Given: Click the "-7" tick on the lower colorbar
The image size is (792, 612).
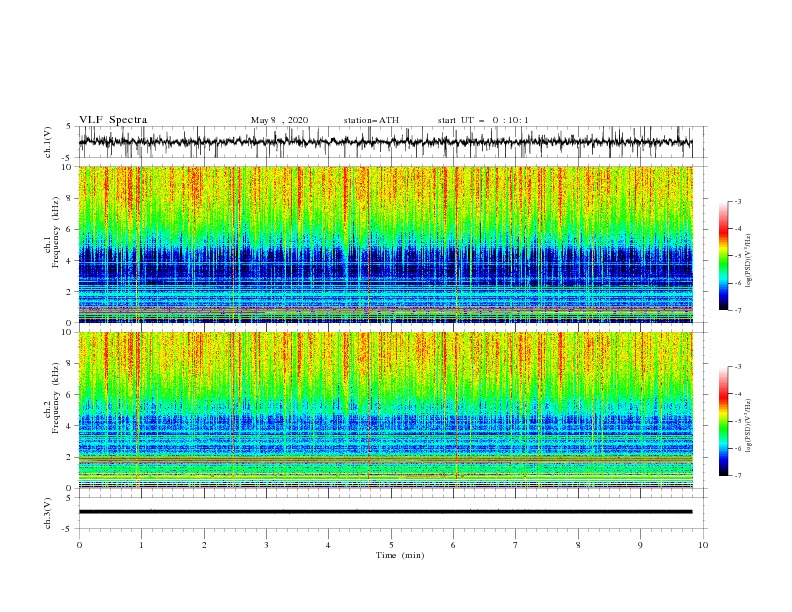Looking at the screenshot, I should [x=737, y=476].
